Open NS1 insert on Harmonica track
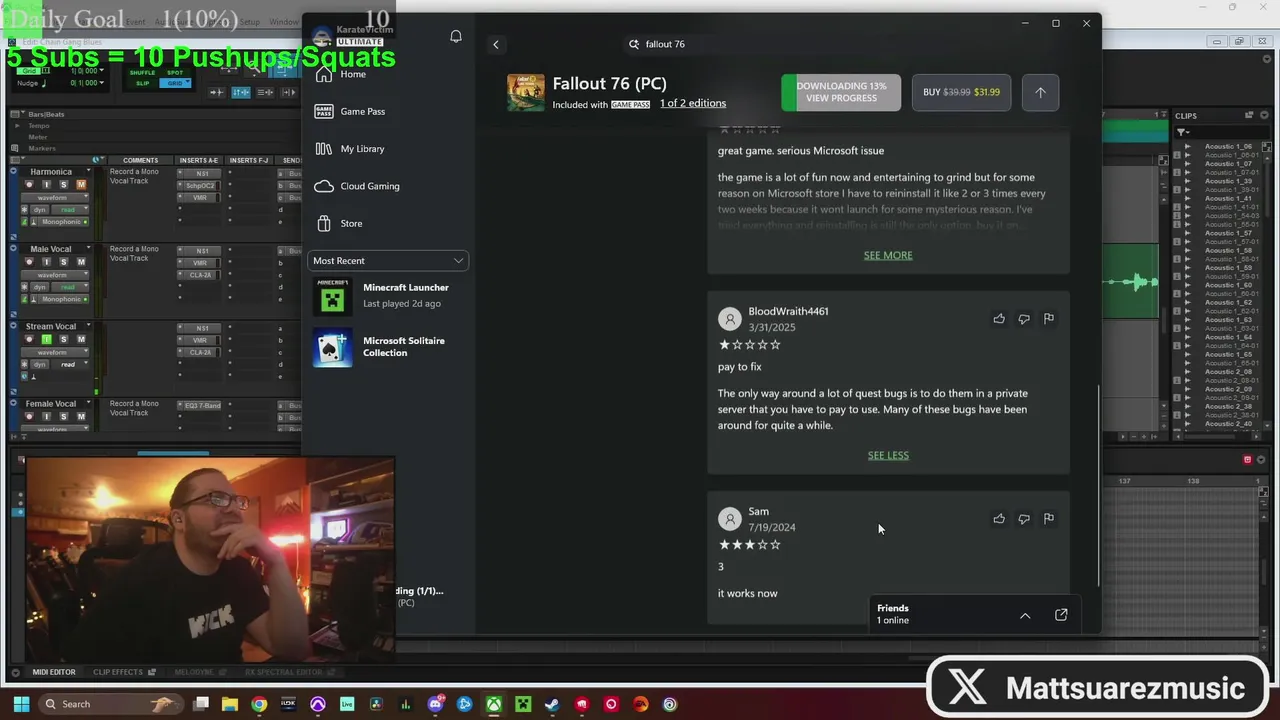Image resolution: width=1280 pixels, height=720 pixels. (202, 174)
